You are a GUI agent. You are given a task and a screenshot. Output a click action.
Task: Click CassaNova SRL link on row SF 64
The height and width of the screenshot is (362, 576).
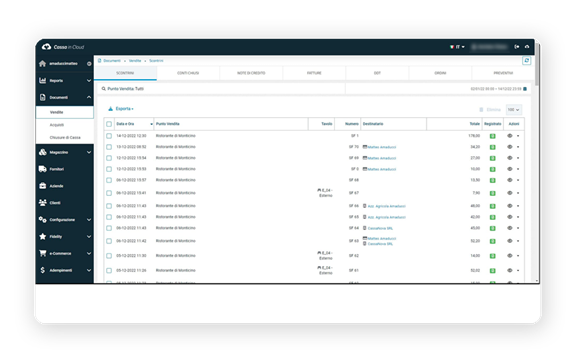coord(380,228)
